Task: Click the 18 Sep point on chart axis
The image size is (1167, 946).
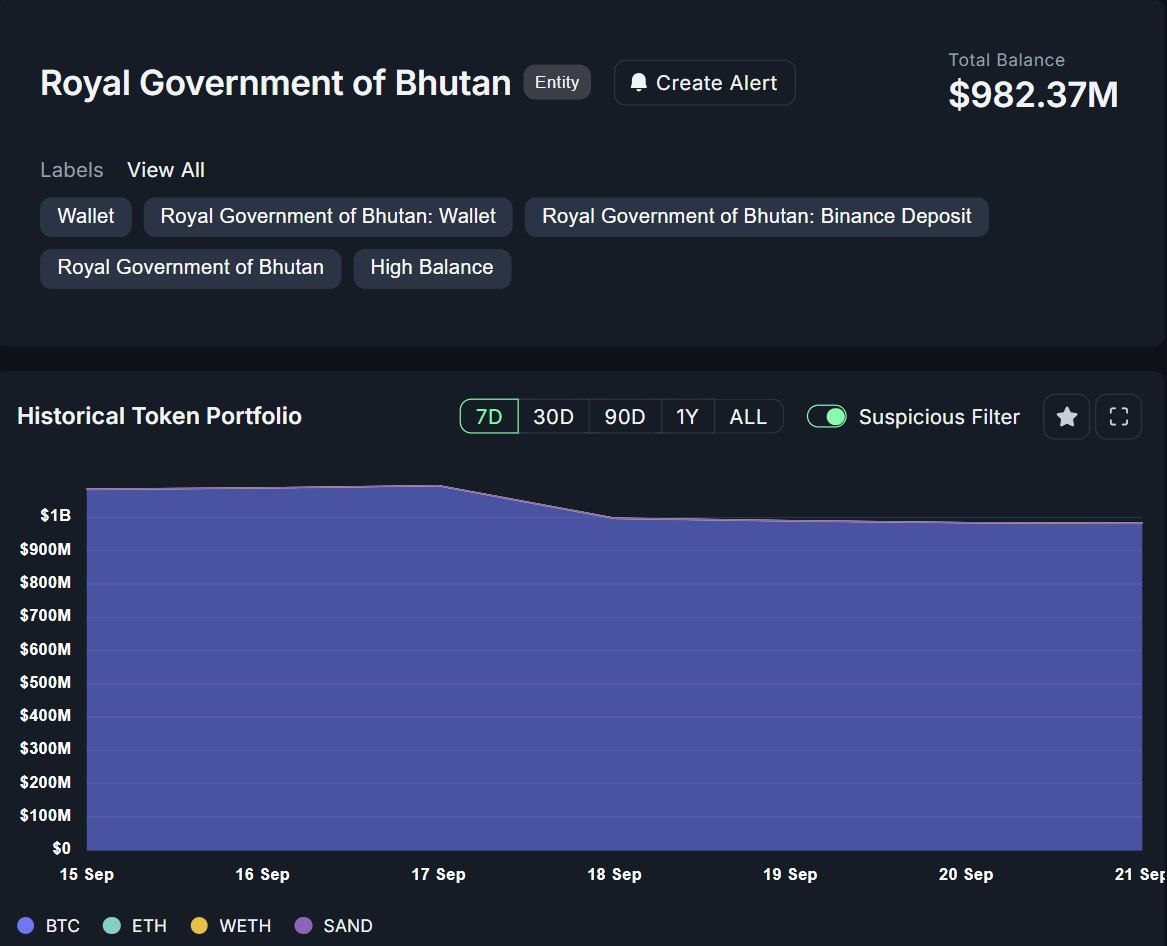Action: pyautogui.click(x=614, y=874)
